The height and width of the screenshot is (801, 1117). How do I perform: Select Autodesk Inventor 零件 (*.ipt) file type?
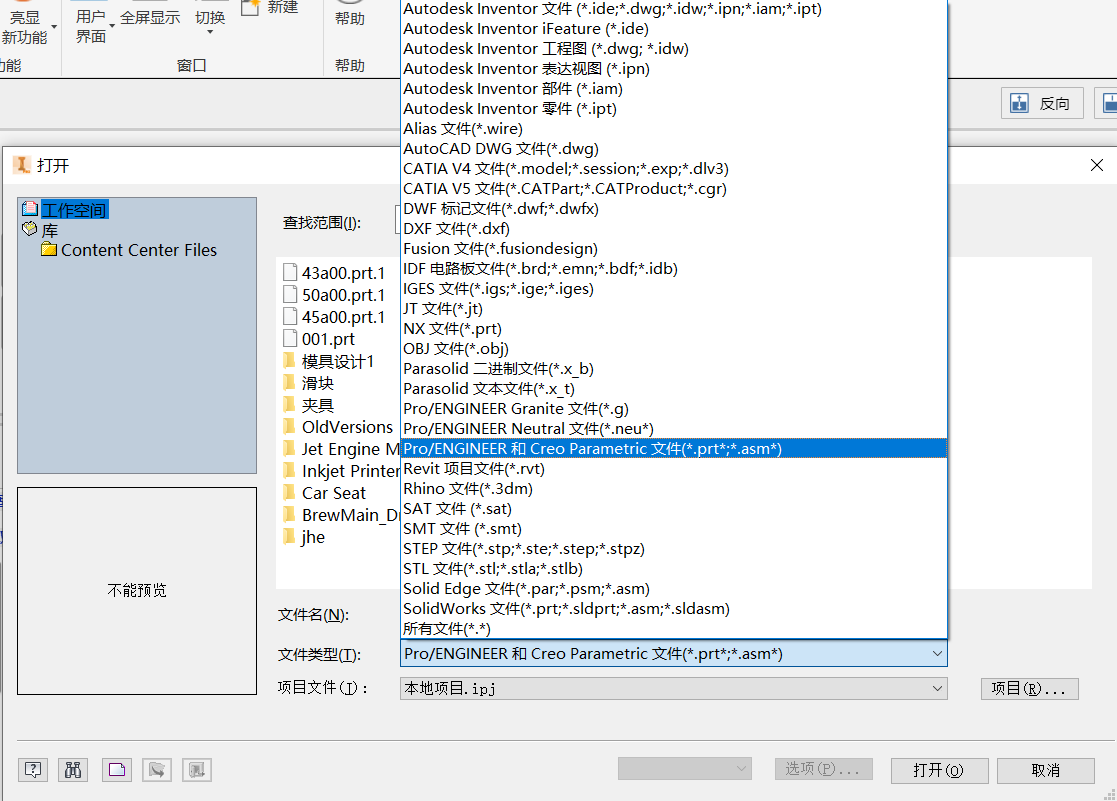coord(674,108)
